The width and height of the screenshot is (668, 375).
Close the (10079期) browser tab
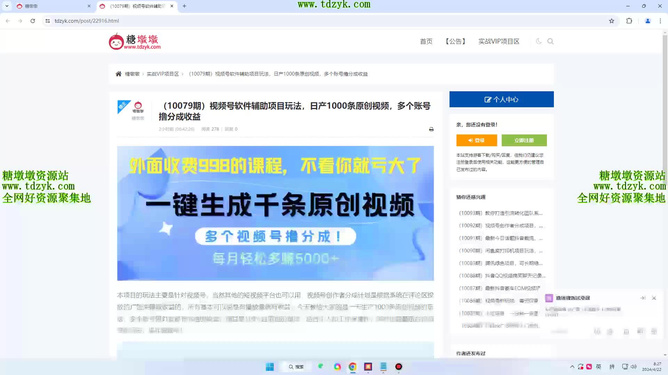(x=172, y=6)
